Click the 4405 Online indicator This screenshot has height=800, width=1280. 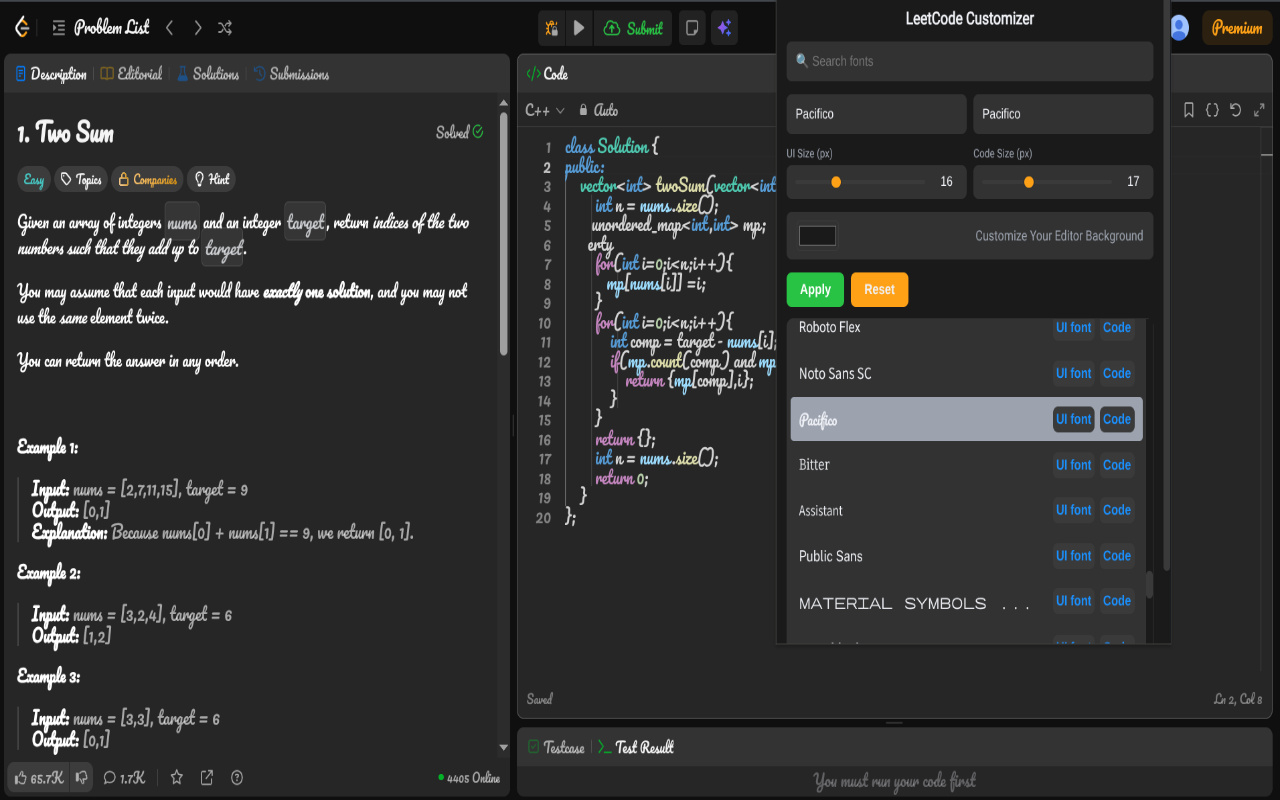(x=469, y=778)
